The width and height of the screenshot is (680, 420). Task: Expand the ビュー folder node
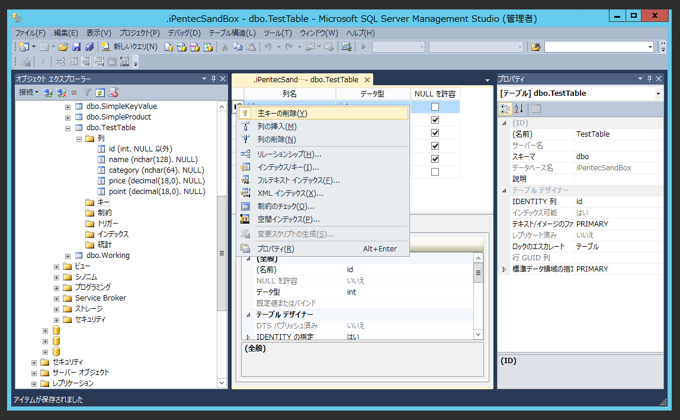click(x=56, y=266)
